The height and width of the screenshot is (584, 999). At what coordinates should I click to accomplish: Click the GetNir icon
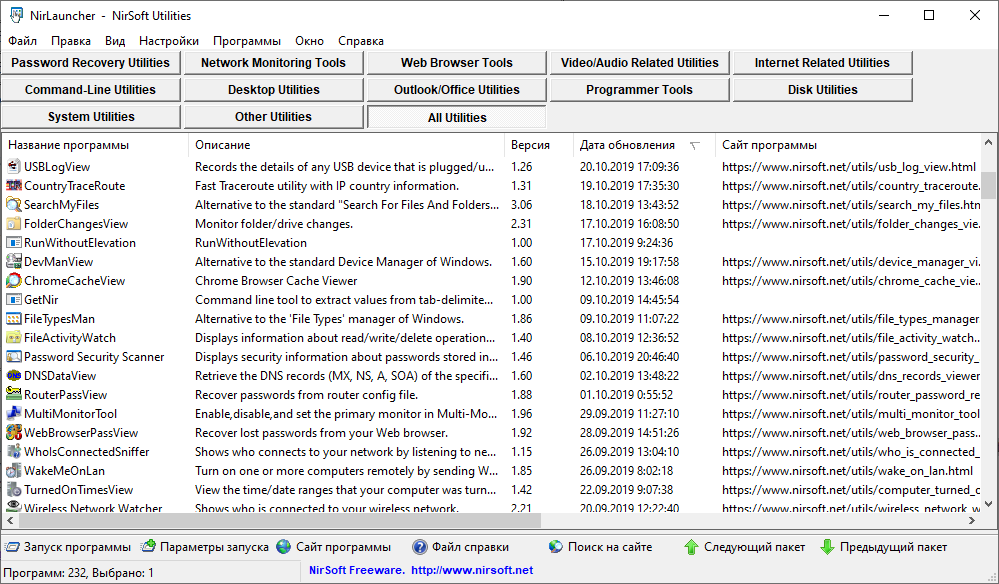coord(13,300)
